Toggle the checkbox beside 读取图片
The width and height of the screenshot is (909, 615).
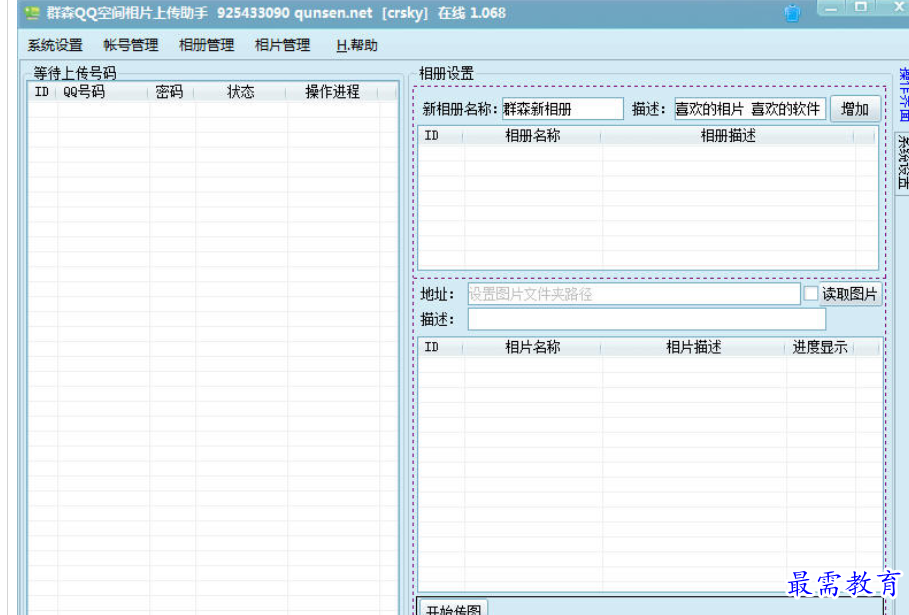pyautogui.click(x=810, y=294)
